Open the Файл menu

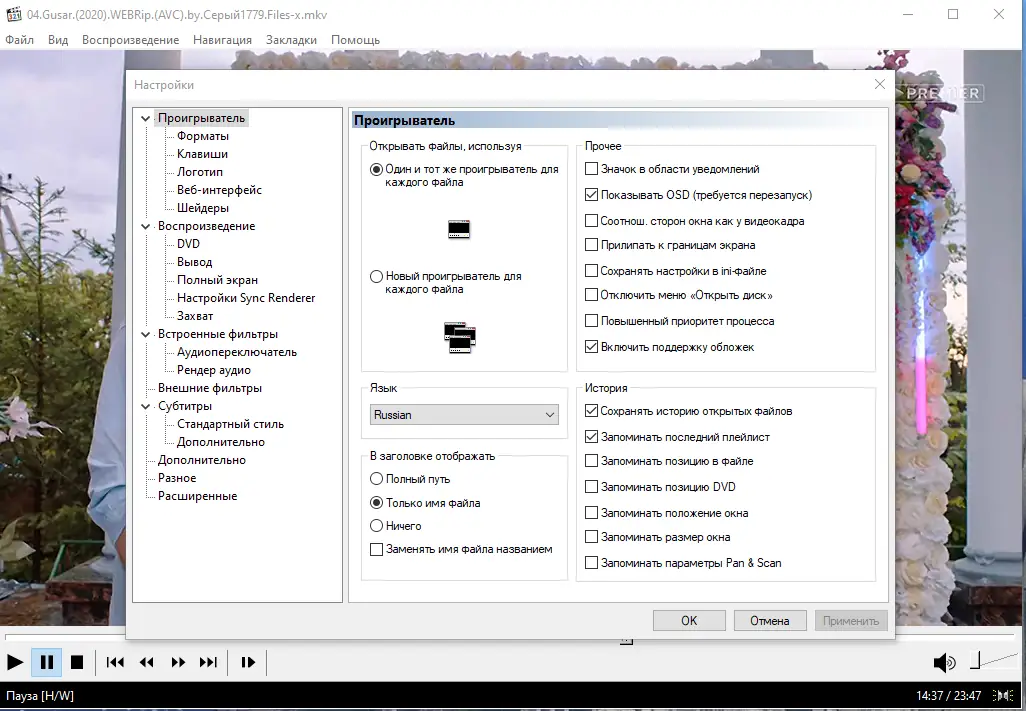click(20, 40)
